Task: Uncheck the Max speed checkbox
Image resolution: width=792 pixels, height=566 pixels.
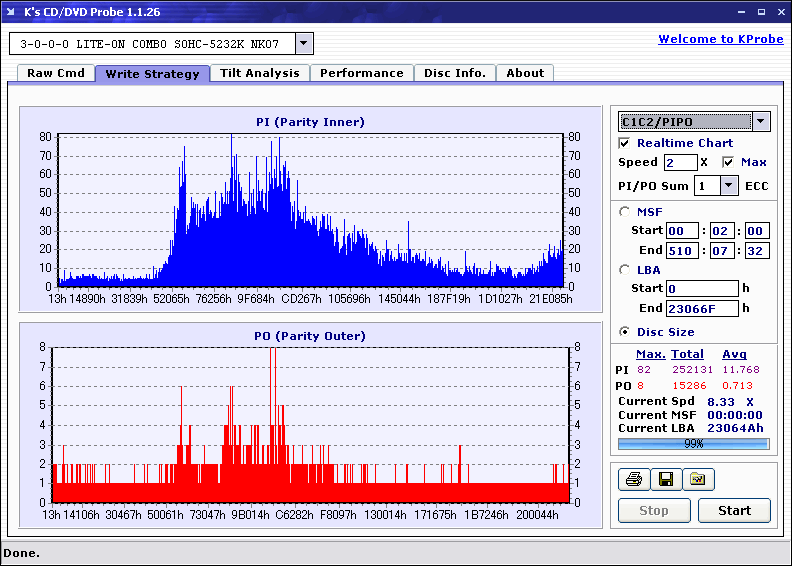Action: tap(728, 163)
